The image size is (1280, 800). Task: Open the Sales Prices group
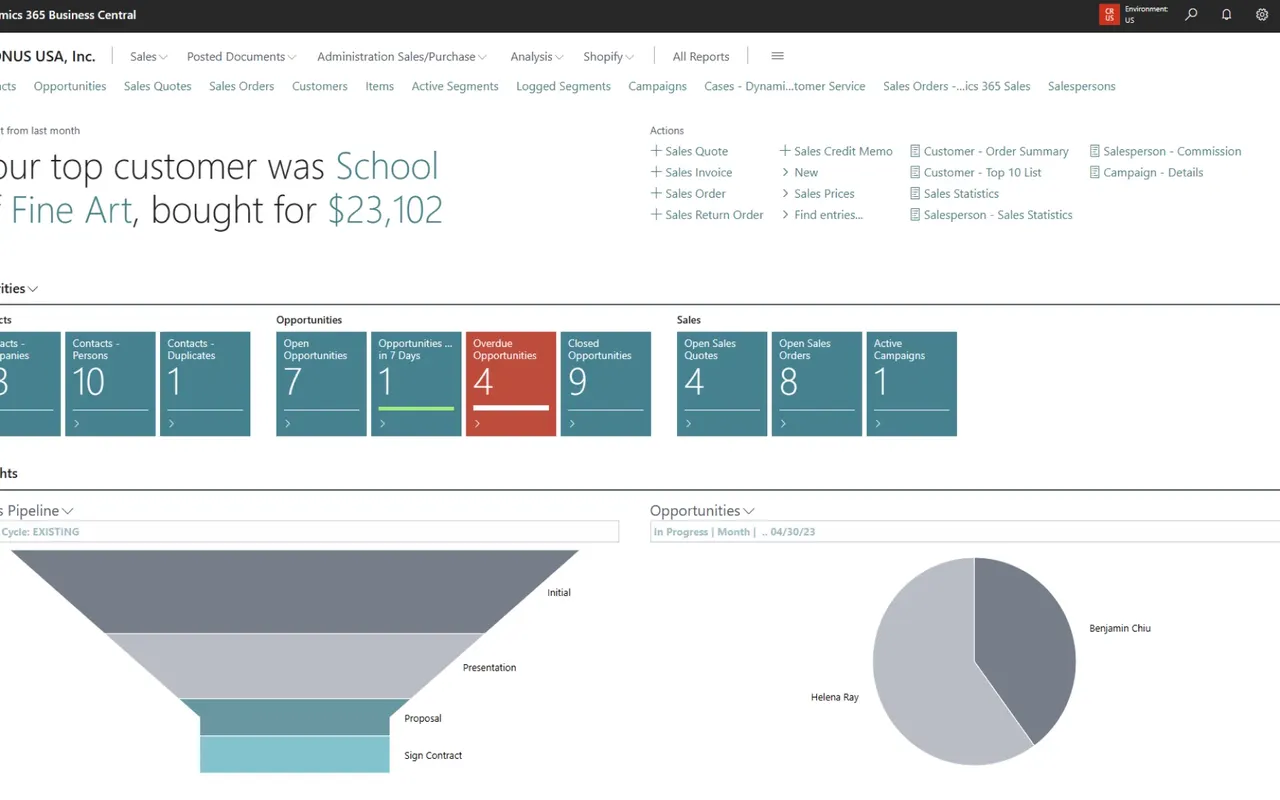coord(817,193)
